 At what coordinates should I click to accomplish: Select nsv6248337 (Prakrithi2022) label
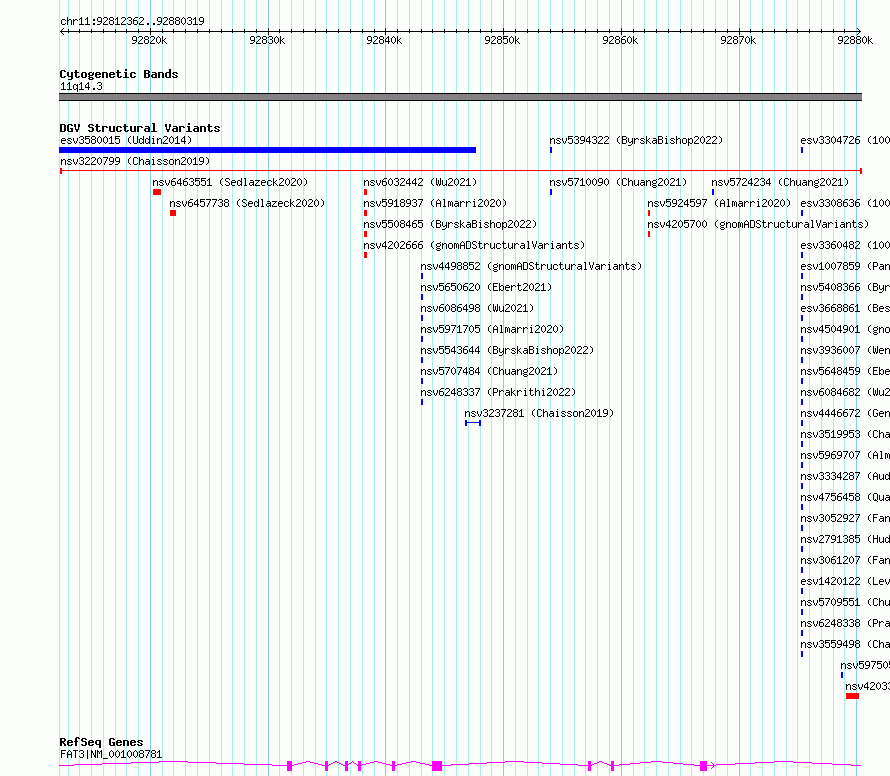click(498, 392)
